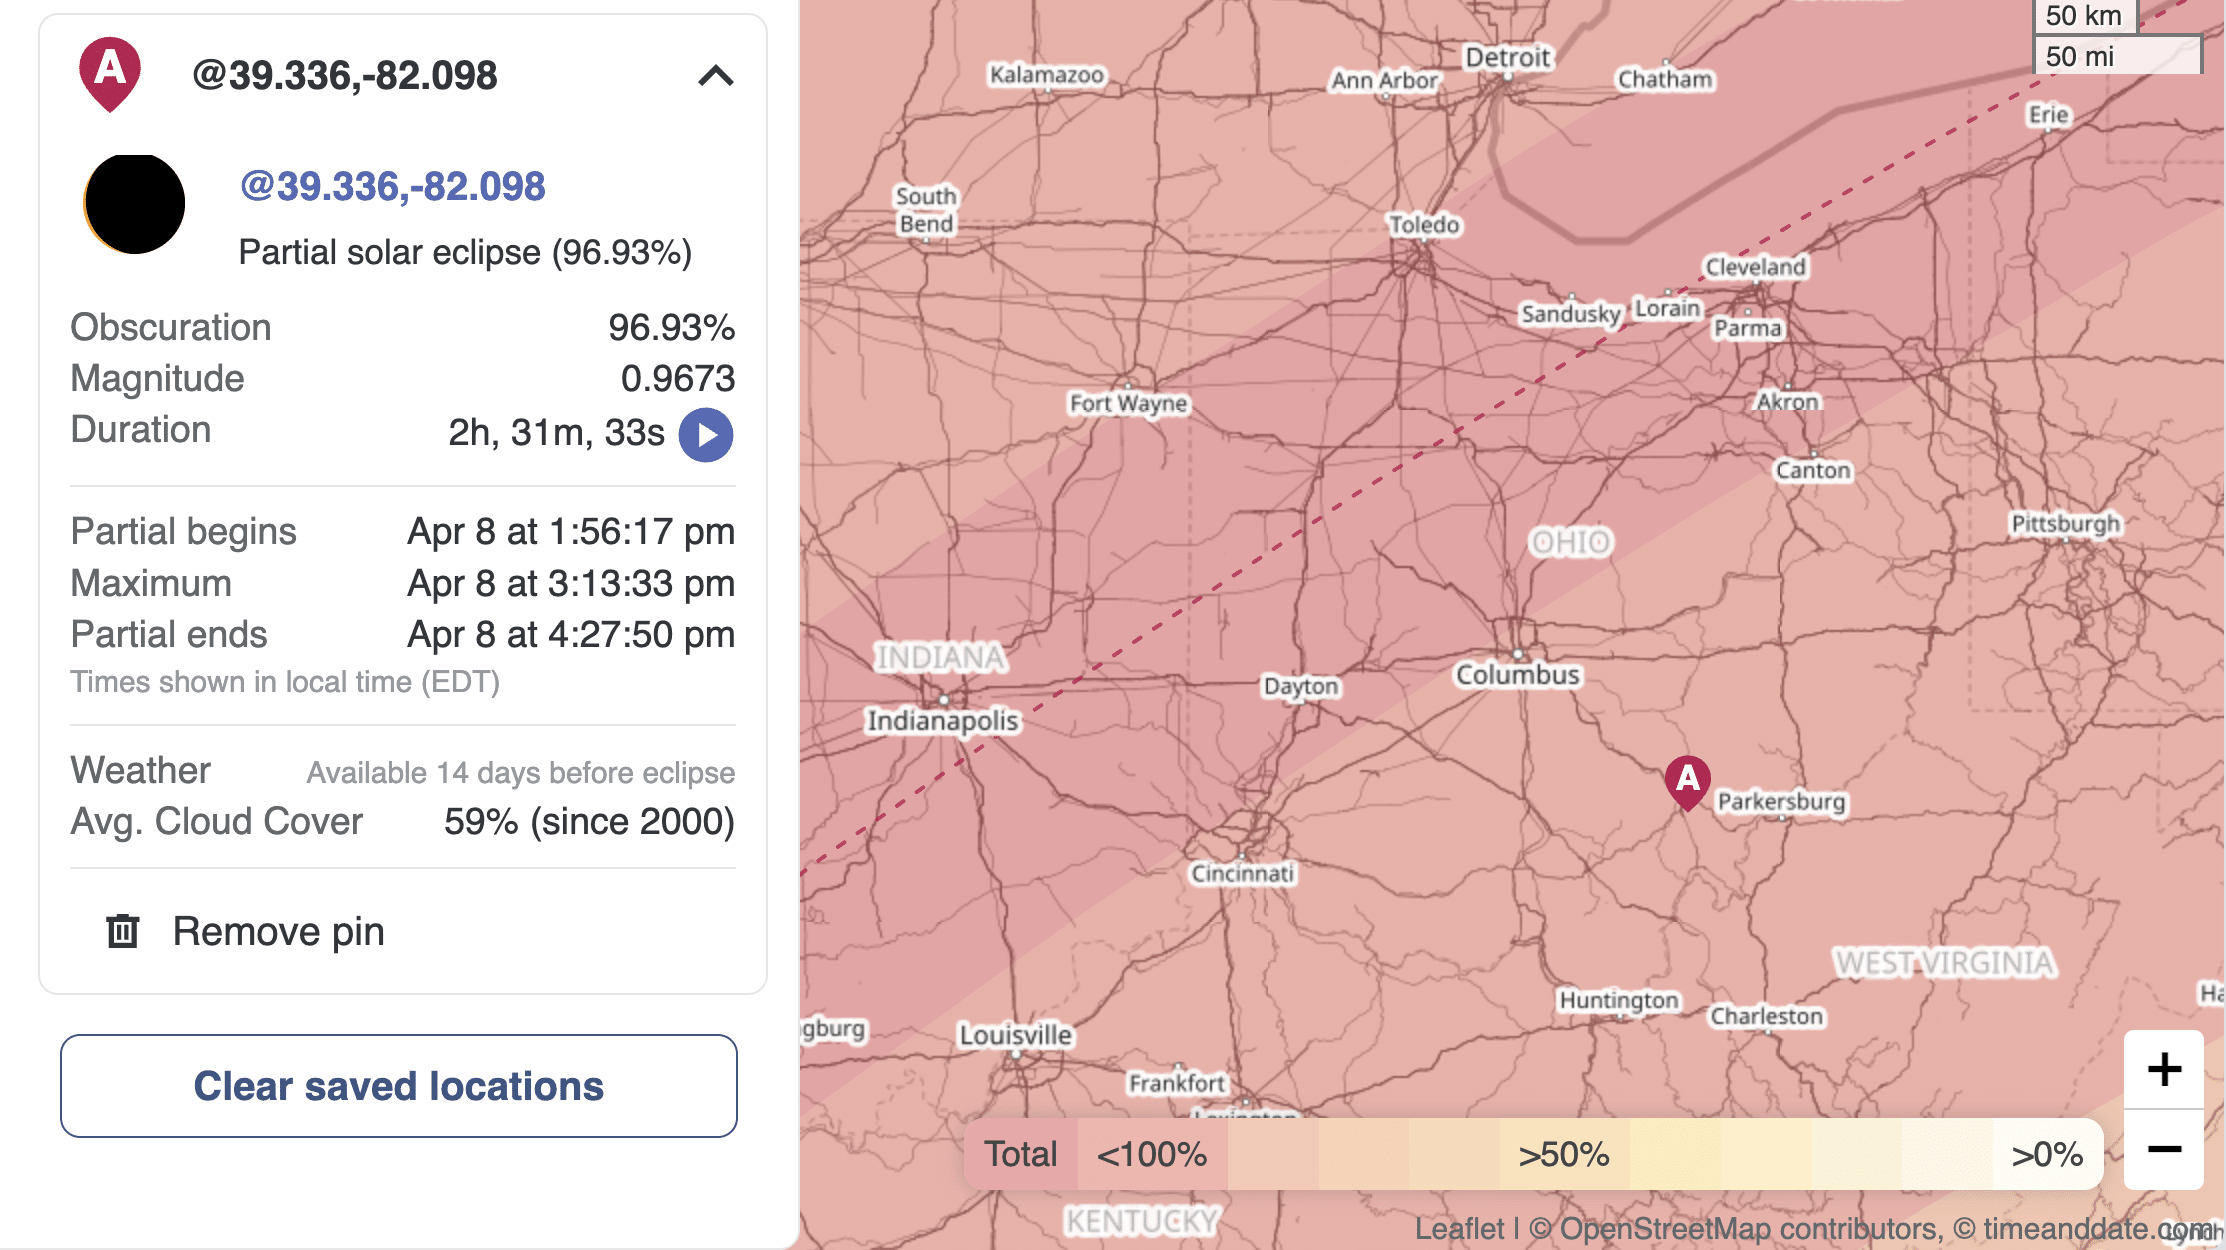Click marker A near Parkersburg on map
The image size is (2226, 1250).
pyautogui.click(x=1687, y=780)
